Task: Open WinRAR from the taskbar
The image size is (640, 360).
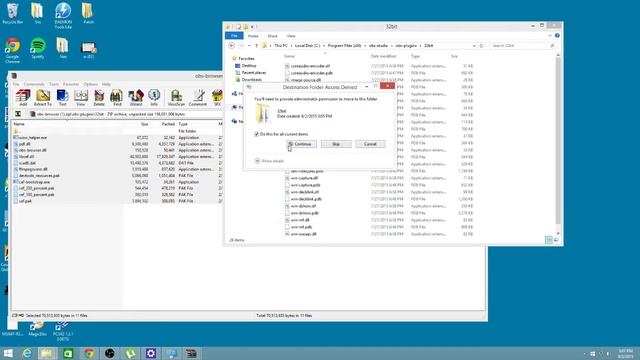Action: coord(191,353)
